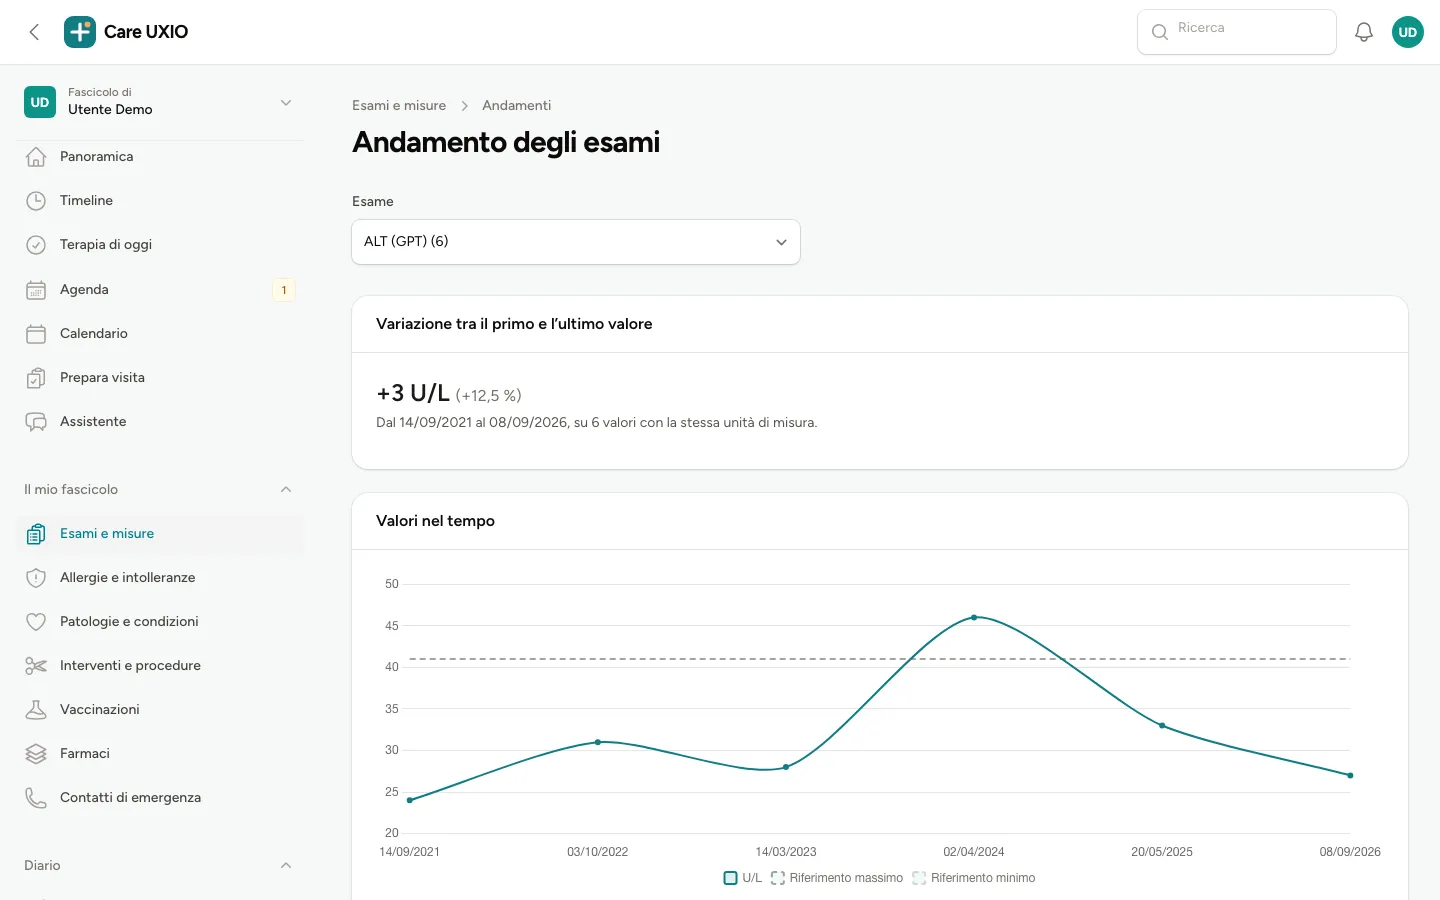Viewport: 1440px width, 900px height.
Task: Click the Calendario icon
Action: 36,334
